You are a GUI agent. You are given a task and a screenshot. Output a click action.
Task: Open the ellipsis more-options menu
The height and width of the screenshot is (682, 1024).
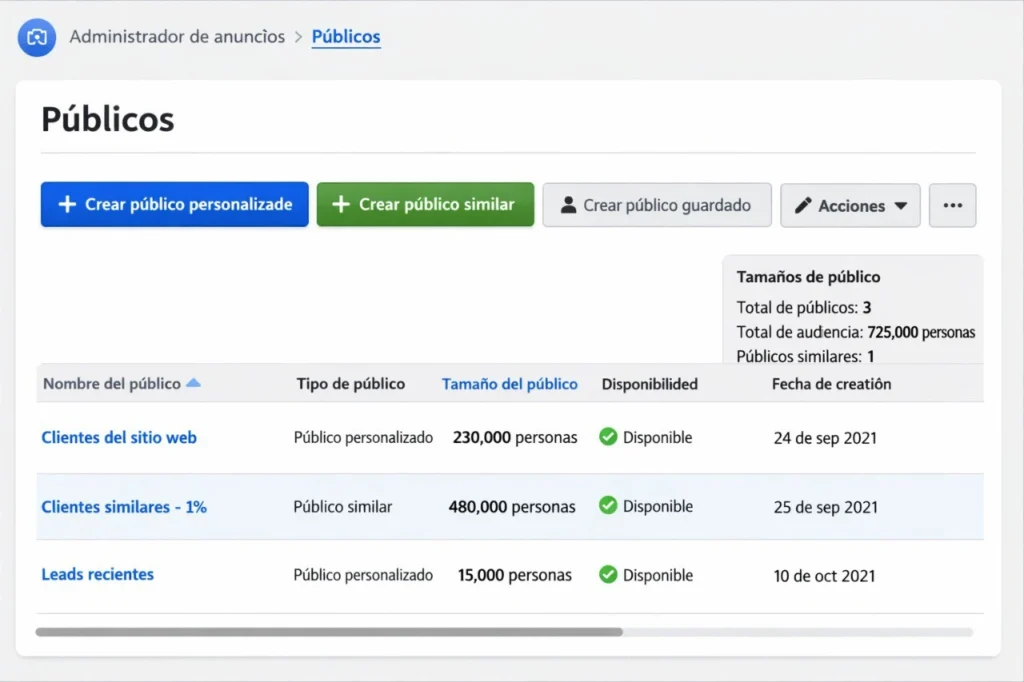[952, 205]
